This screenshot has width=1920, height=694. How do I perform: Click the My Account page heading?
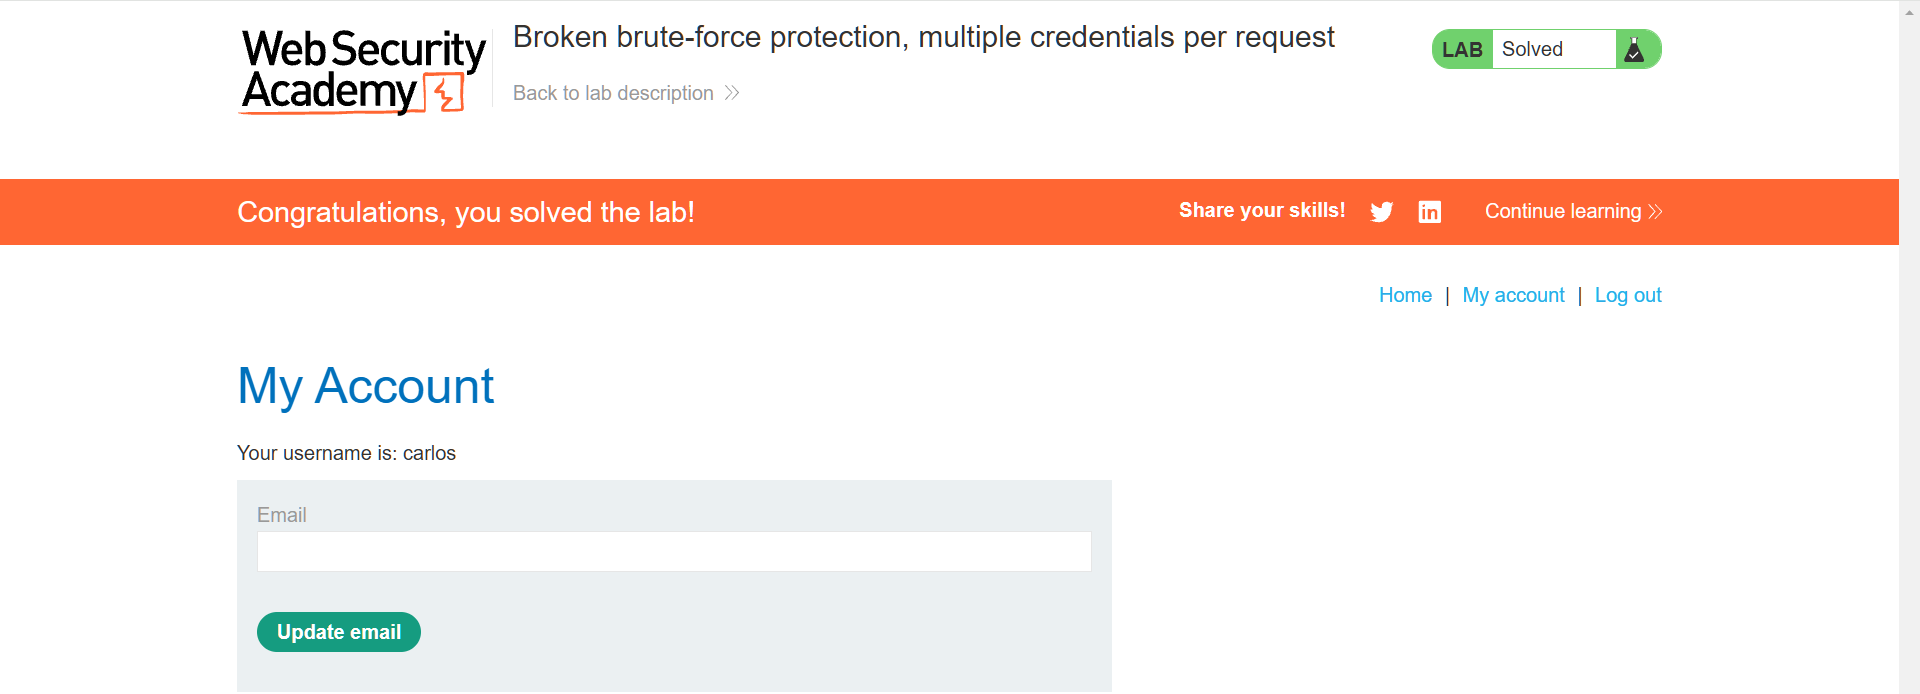pos(365,386)
